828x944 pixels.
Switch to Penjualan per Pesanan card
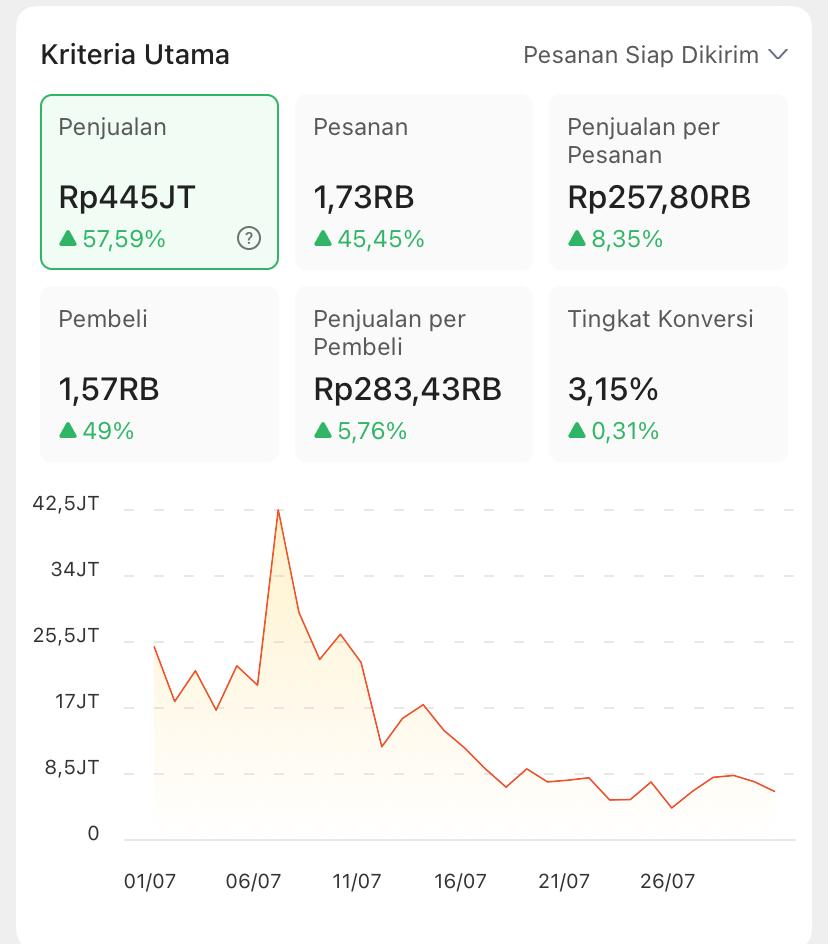(x=668, y=182)
